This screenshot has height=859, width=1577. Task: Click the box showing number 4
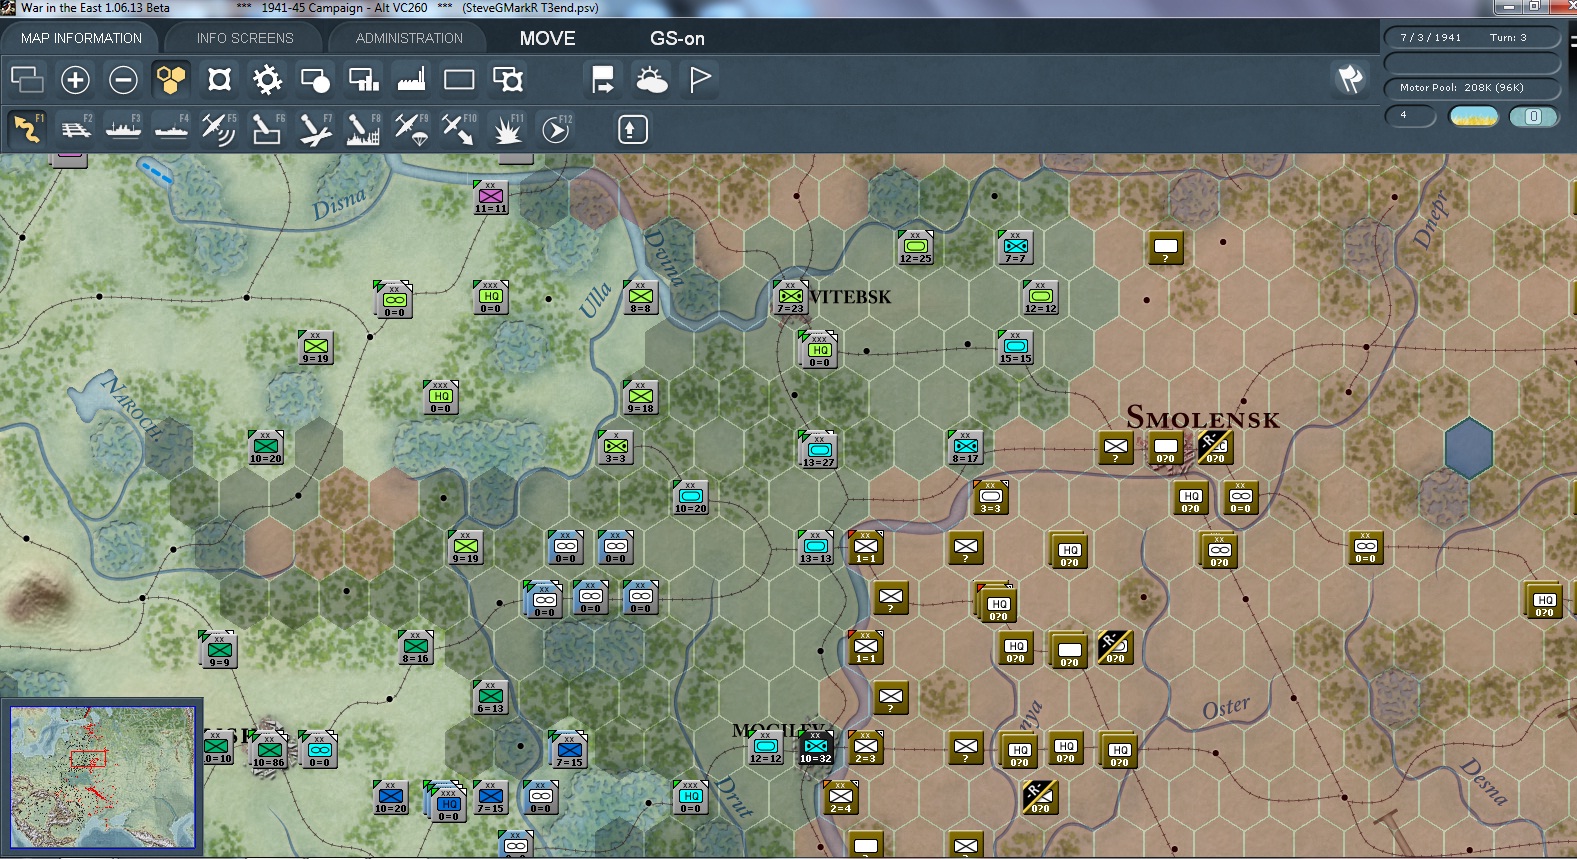coord(1409,116)
